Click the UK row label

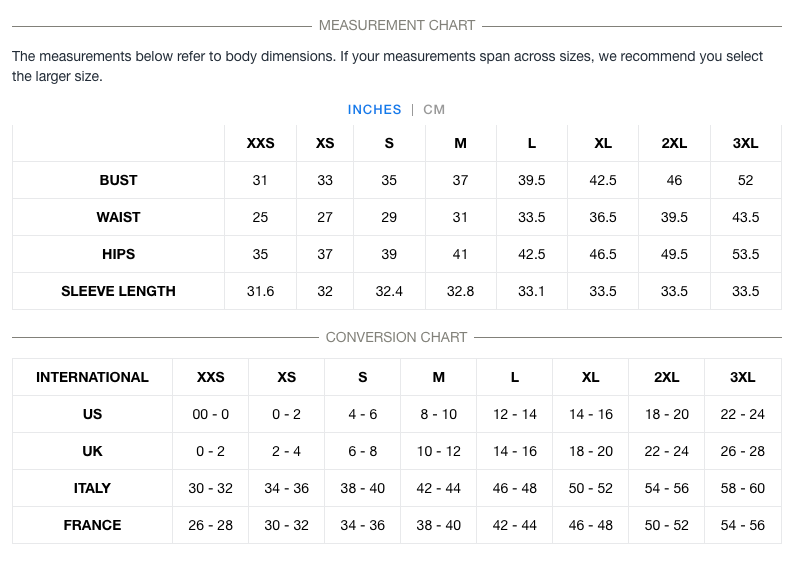[92, 451]
